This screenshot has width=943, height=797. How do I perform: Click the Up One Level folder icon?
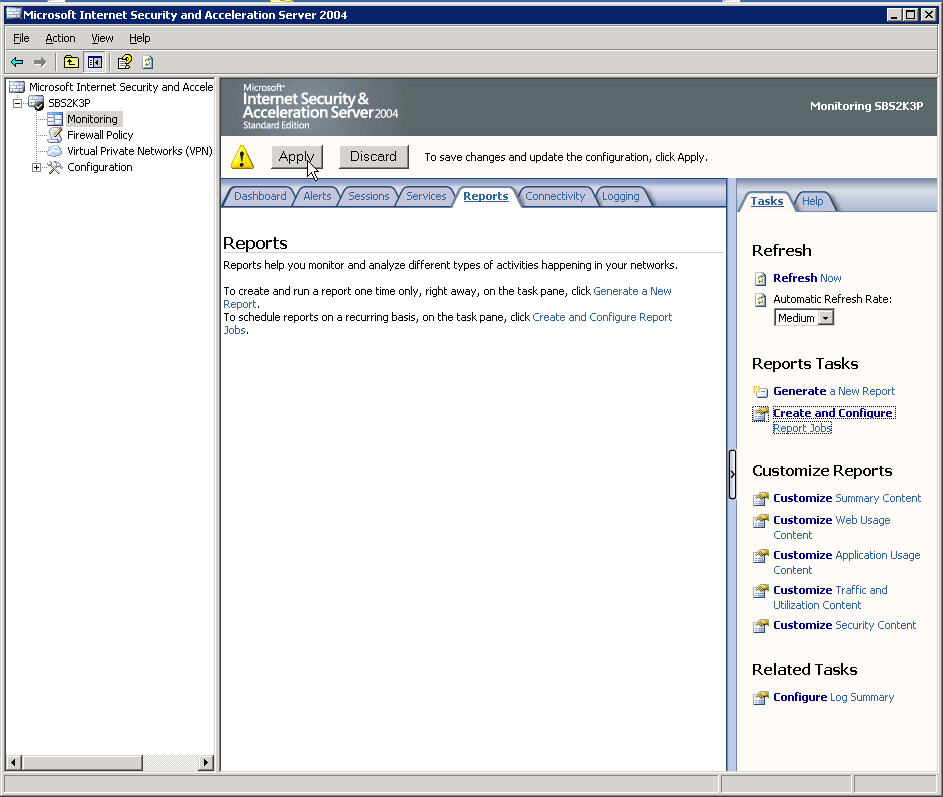click(x=71, y=62)
